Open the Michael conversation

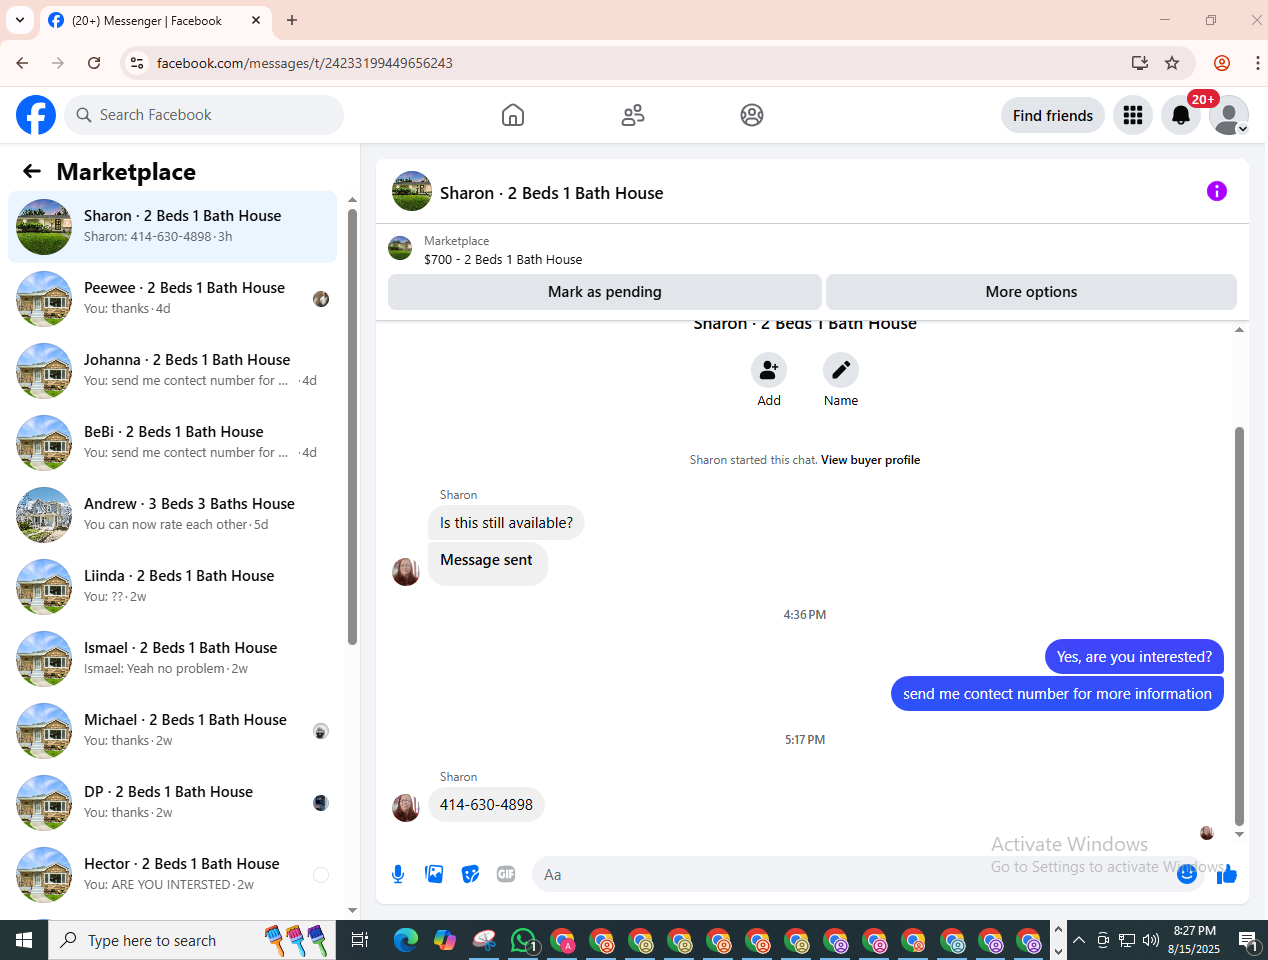(x=172, y=731)
